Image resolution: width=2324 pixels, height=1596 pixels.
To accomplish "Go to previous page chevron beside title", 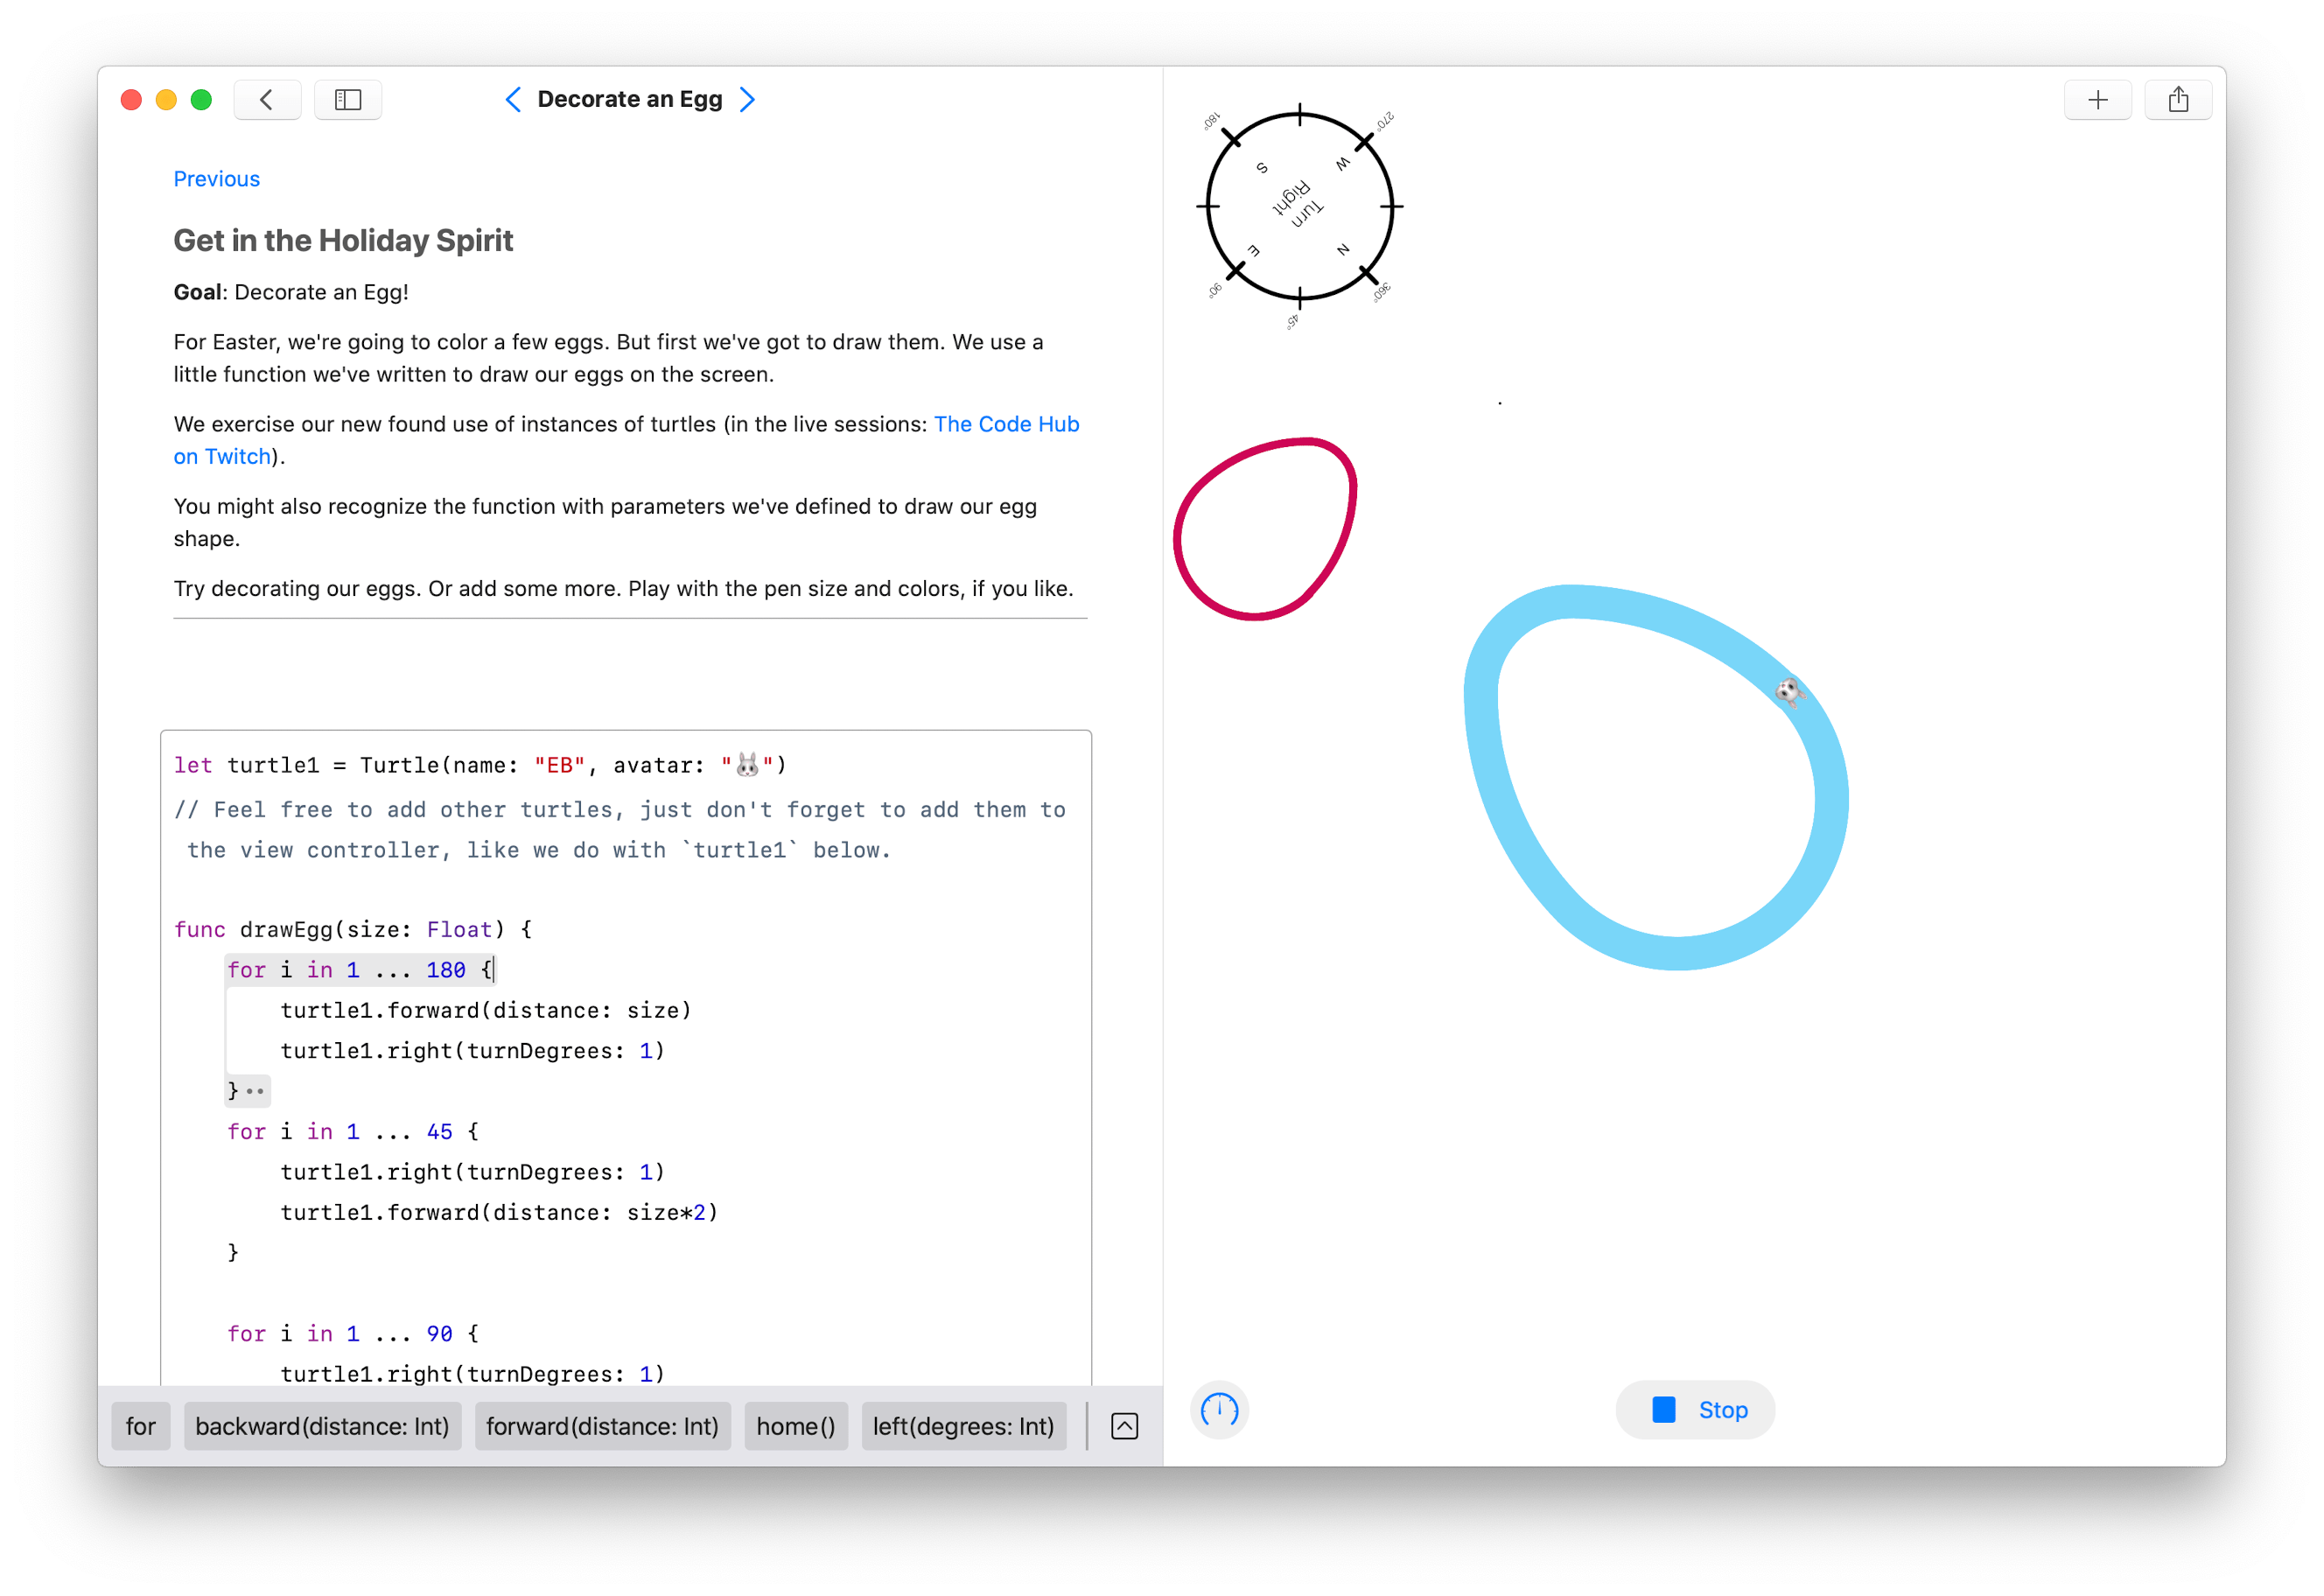I will click(513, 100).
